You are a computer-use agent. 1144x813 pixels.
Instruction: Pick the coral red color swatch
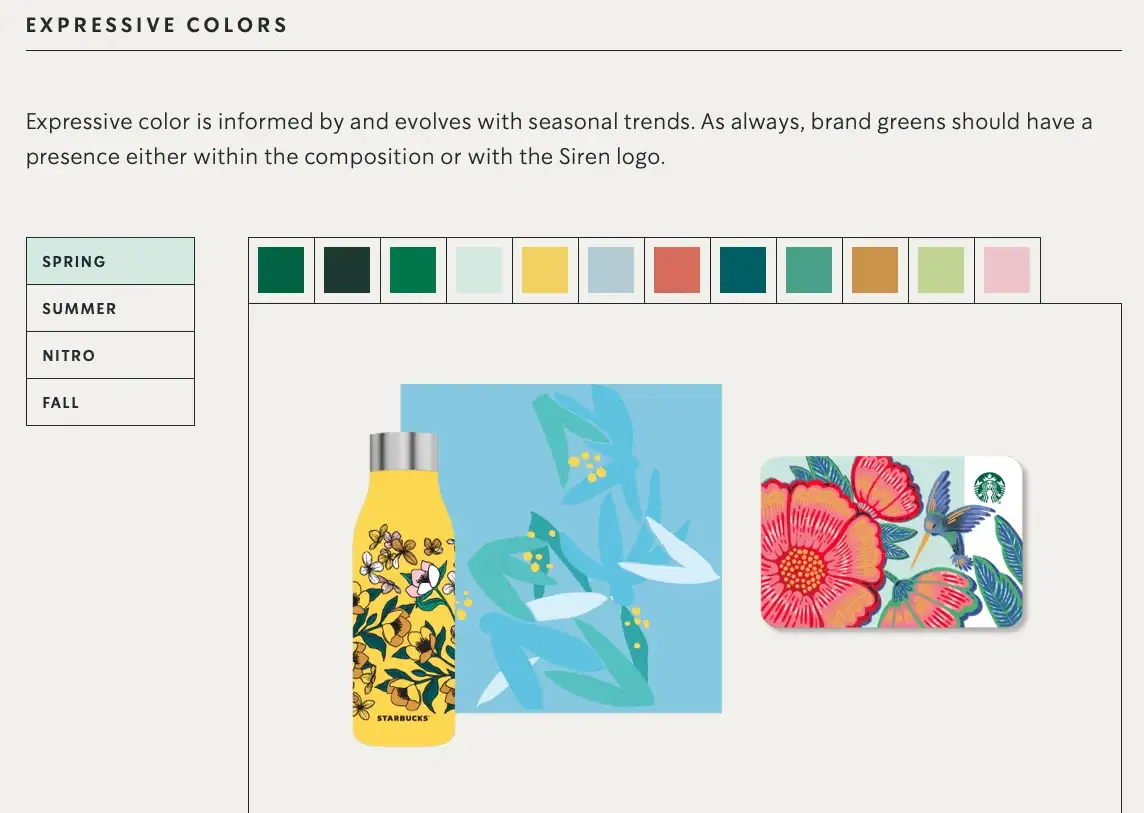677,270
